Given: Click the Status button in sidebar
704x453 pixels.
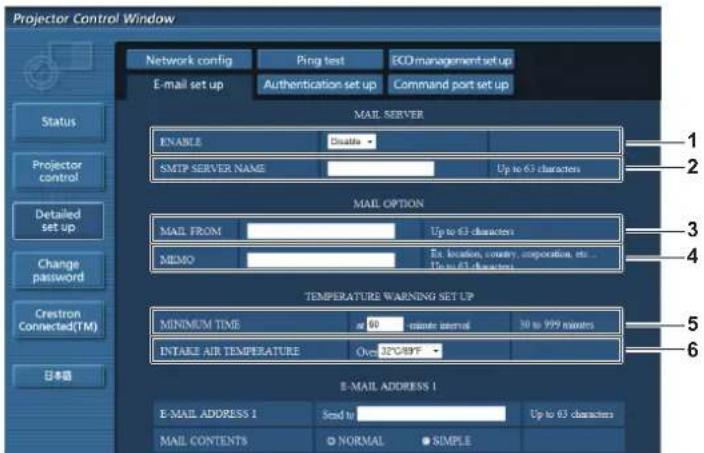Looking at the screenshot, I should [59, 122].
